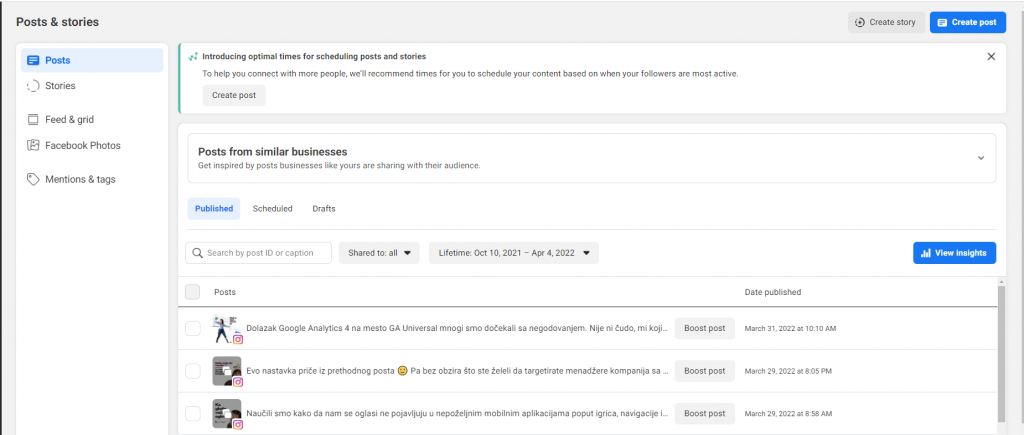Open Facebook Photos section
Screen dimensions: 1024x435
[92, 146]
